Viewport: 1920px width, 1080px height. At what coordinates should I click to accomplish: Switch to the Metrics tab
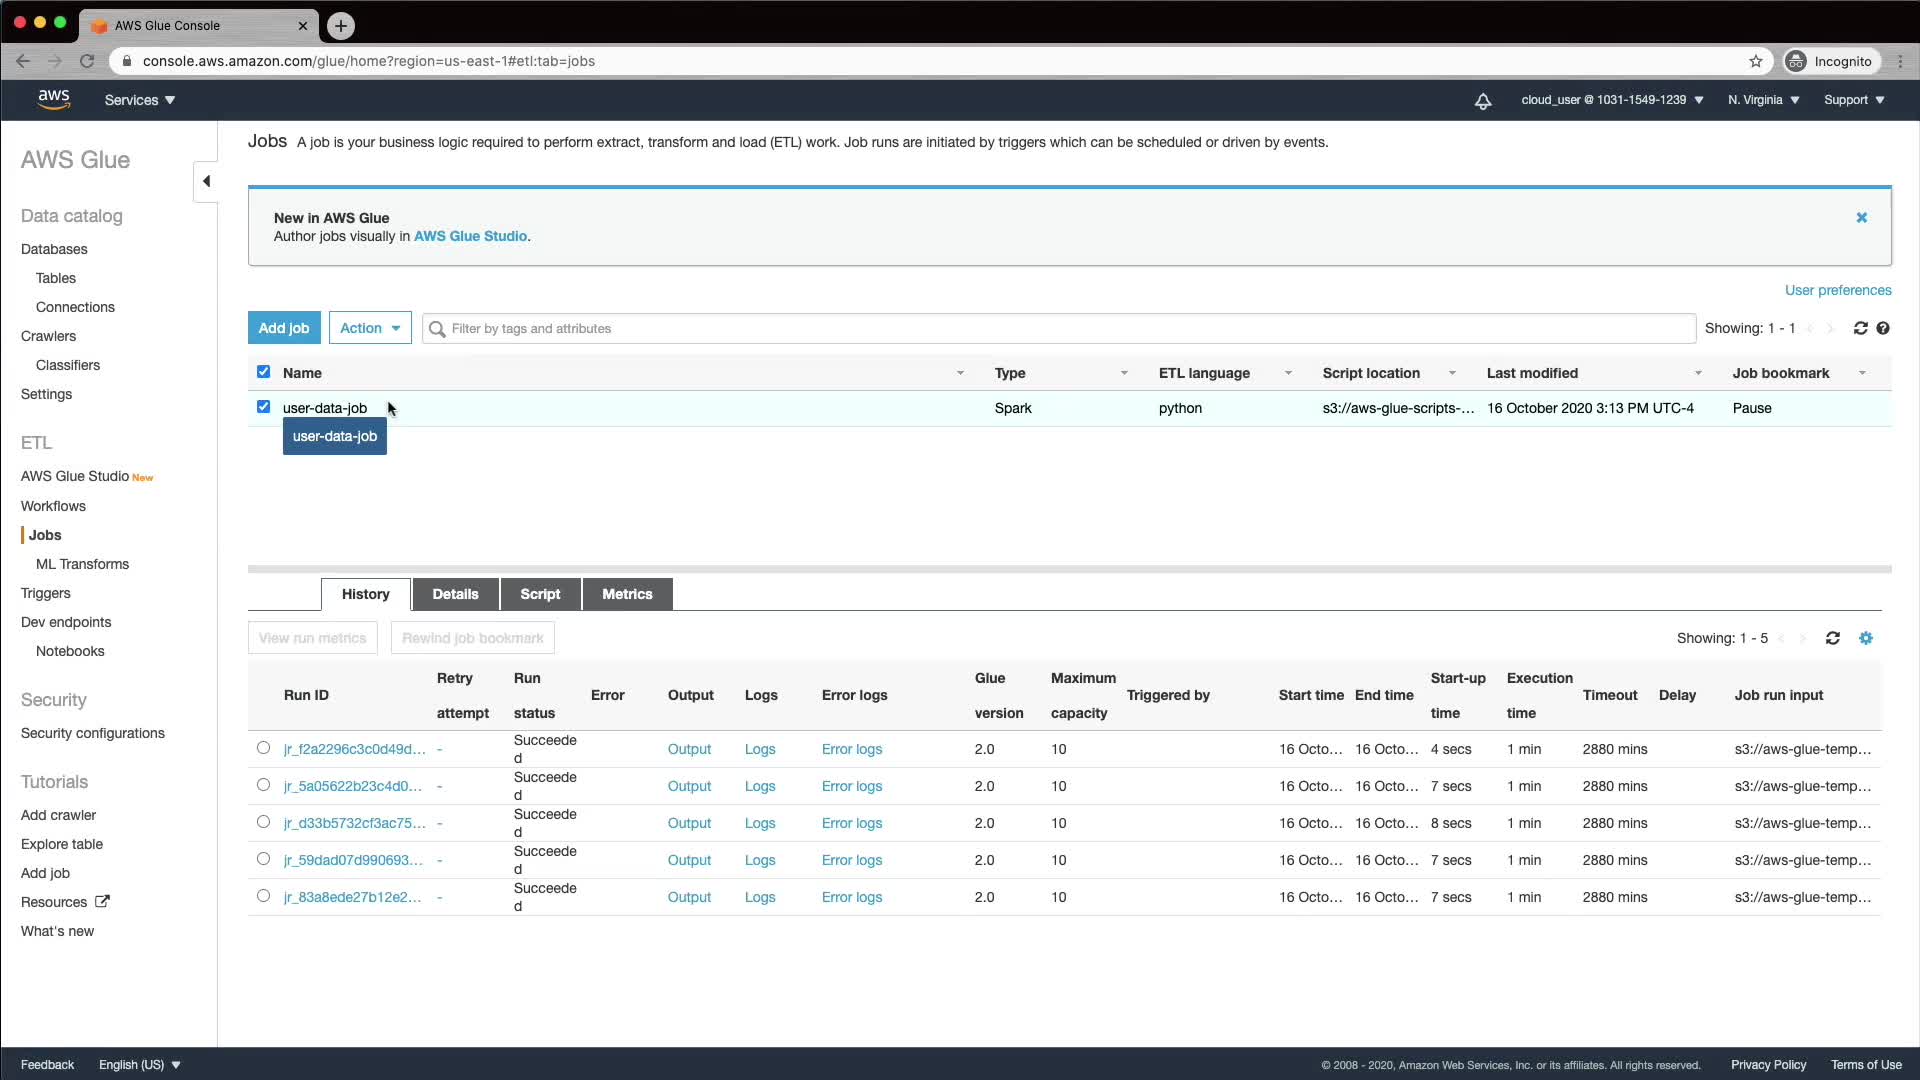(627, 594)
